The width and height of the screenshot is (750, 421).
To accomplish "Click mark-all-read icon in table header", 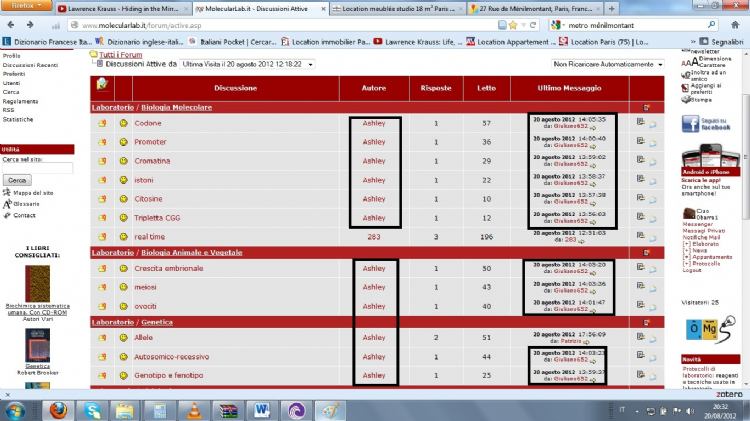I will pyautogui.click(x=102, y=84).
